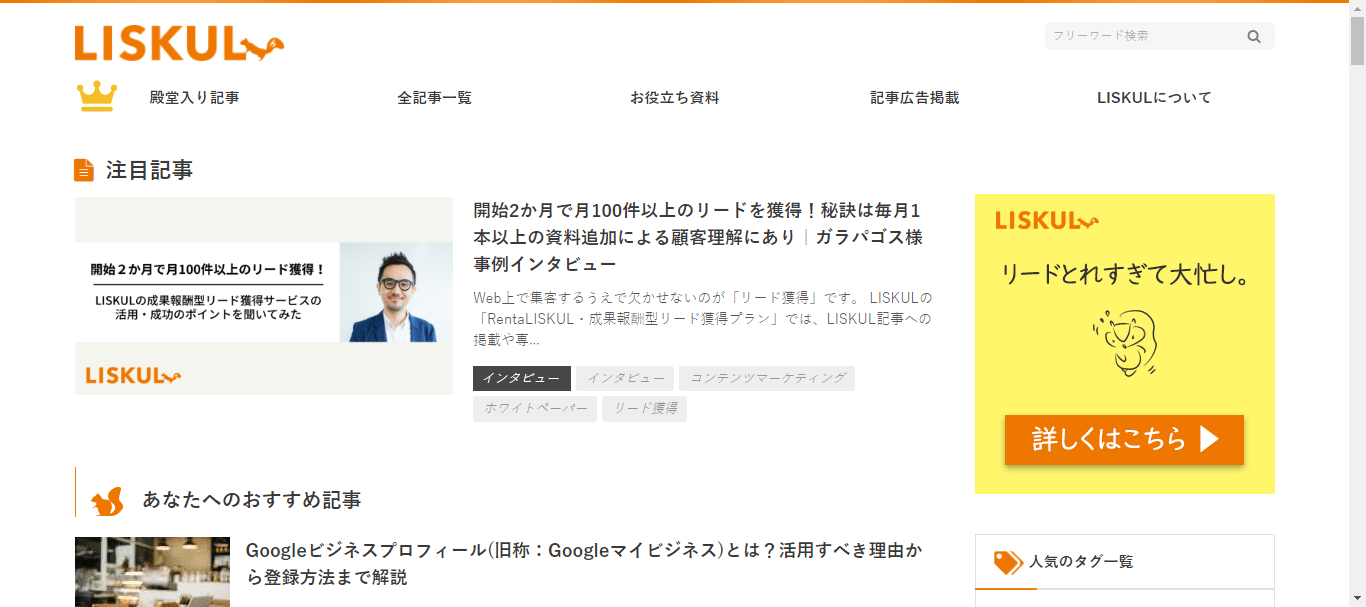Click the リードとれすぎて大忙し banner text
Screen dimensions: 1366x607
pos(1125,275)
